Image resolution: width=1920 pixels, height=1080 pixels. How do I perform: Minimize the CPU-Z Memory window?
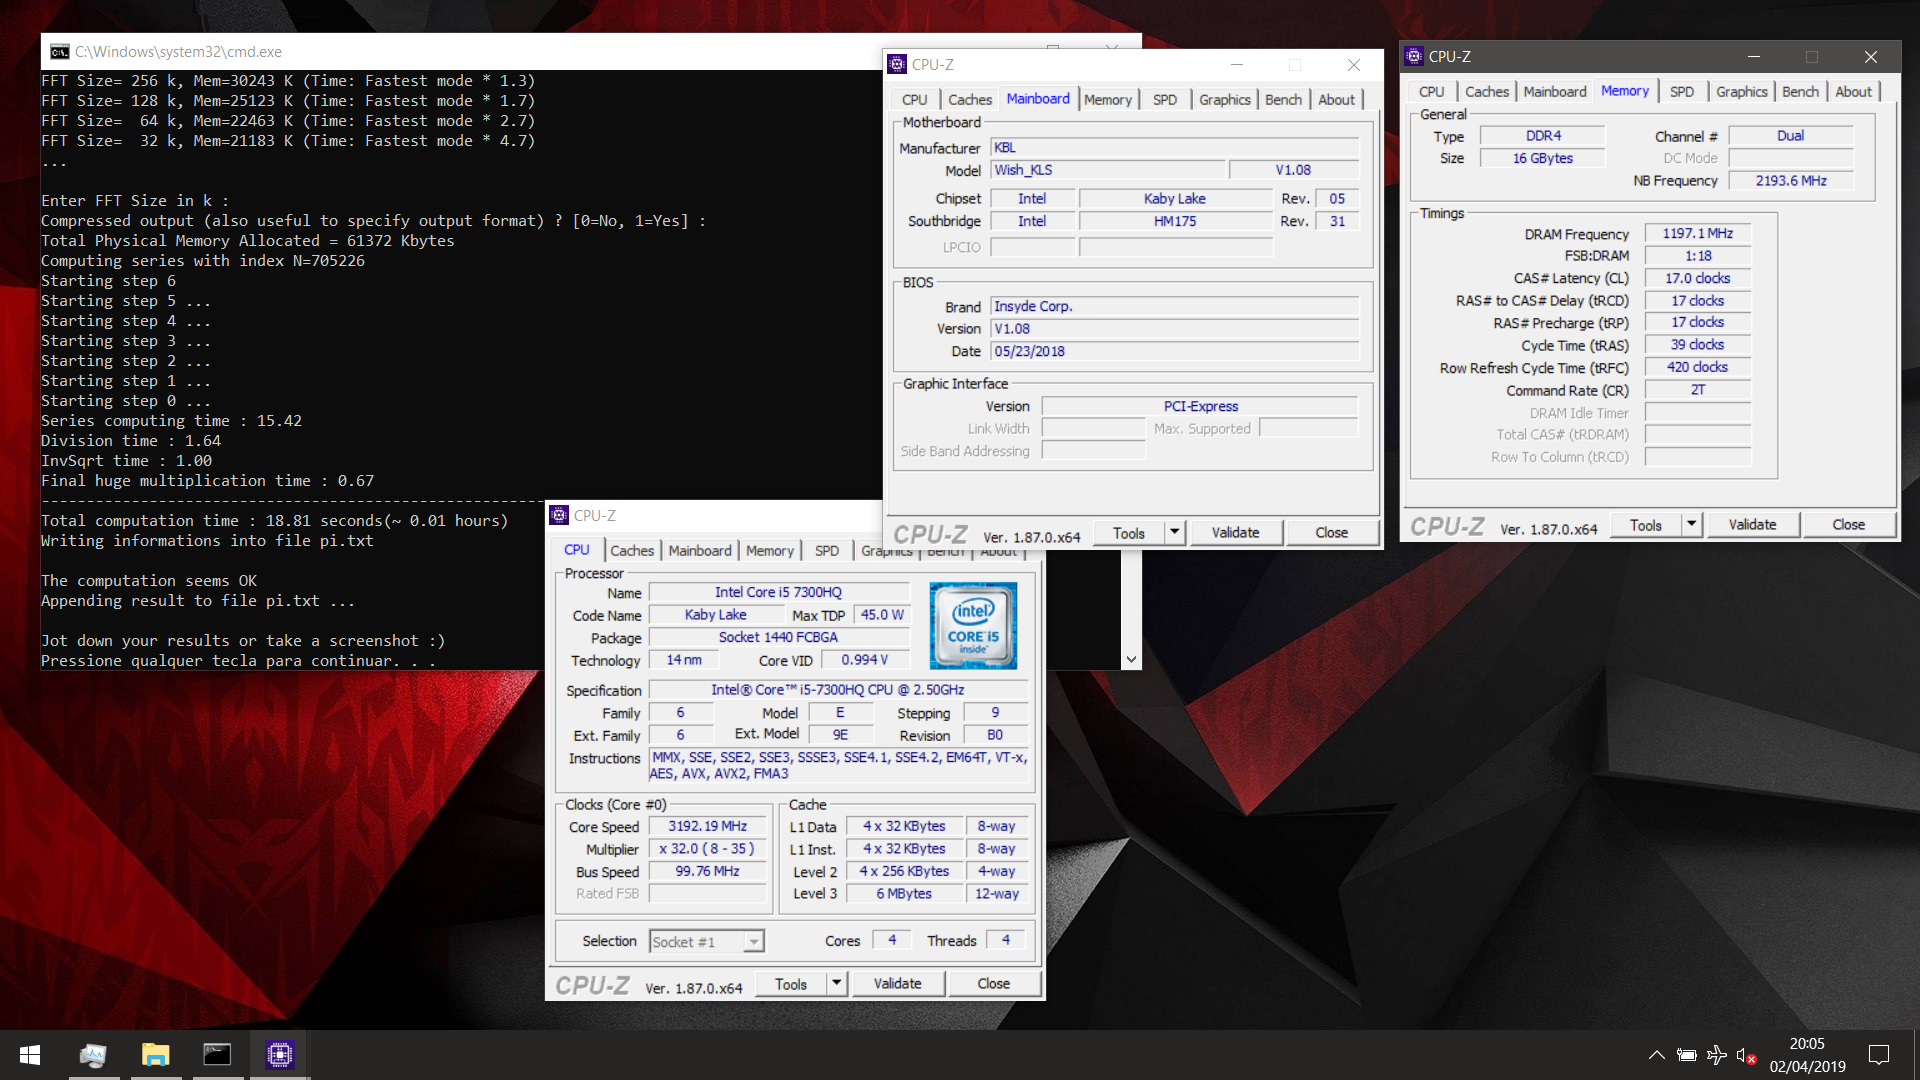tap(1752, 57)
